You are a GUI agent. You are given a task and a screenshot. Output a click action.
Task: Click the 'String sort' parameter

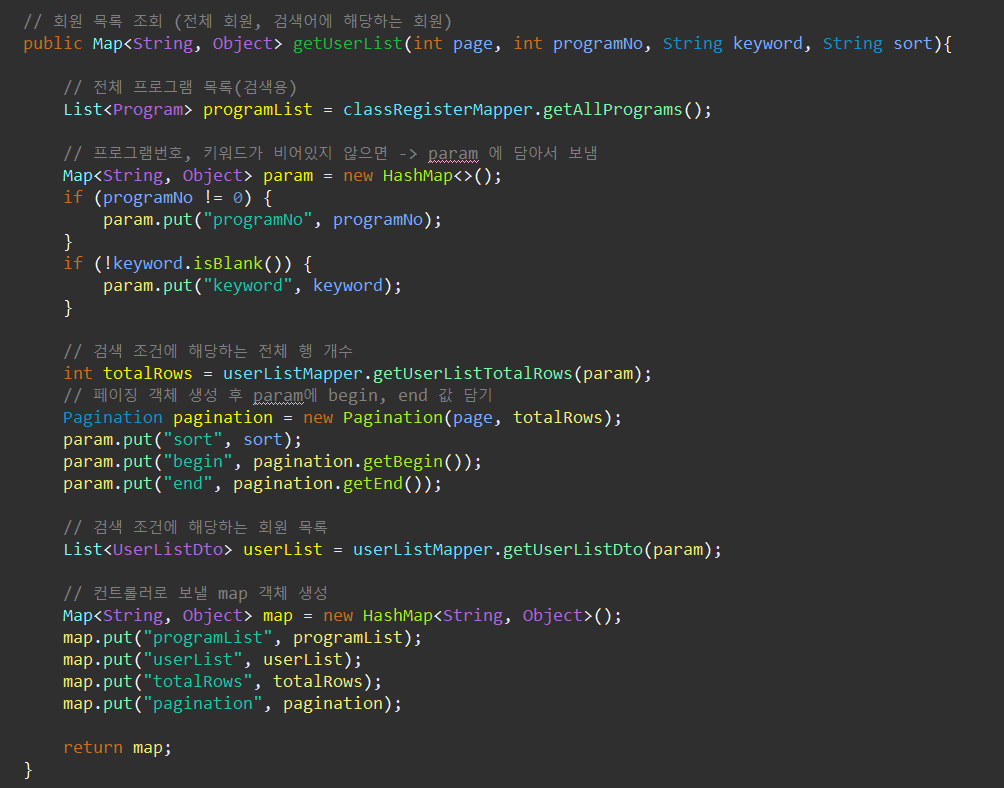click(x=877, y=44)
